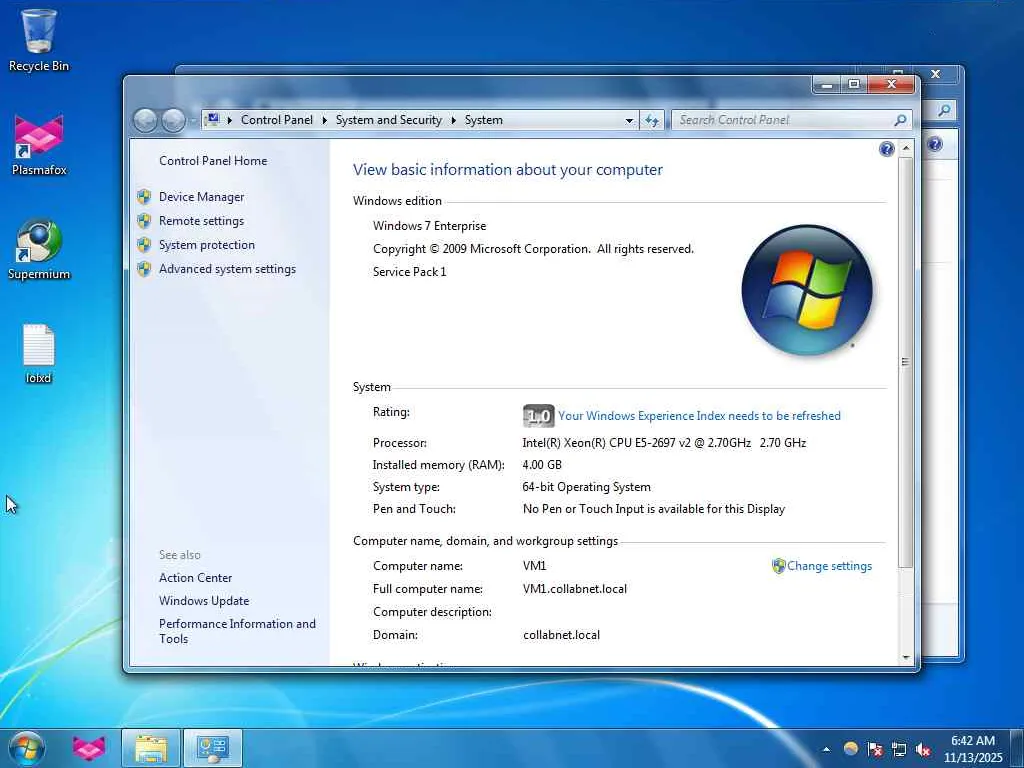Click Control Panel breadcrumb

277,120
